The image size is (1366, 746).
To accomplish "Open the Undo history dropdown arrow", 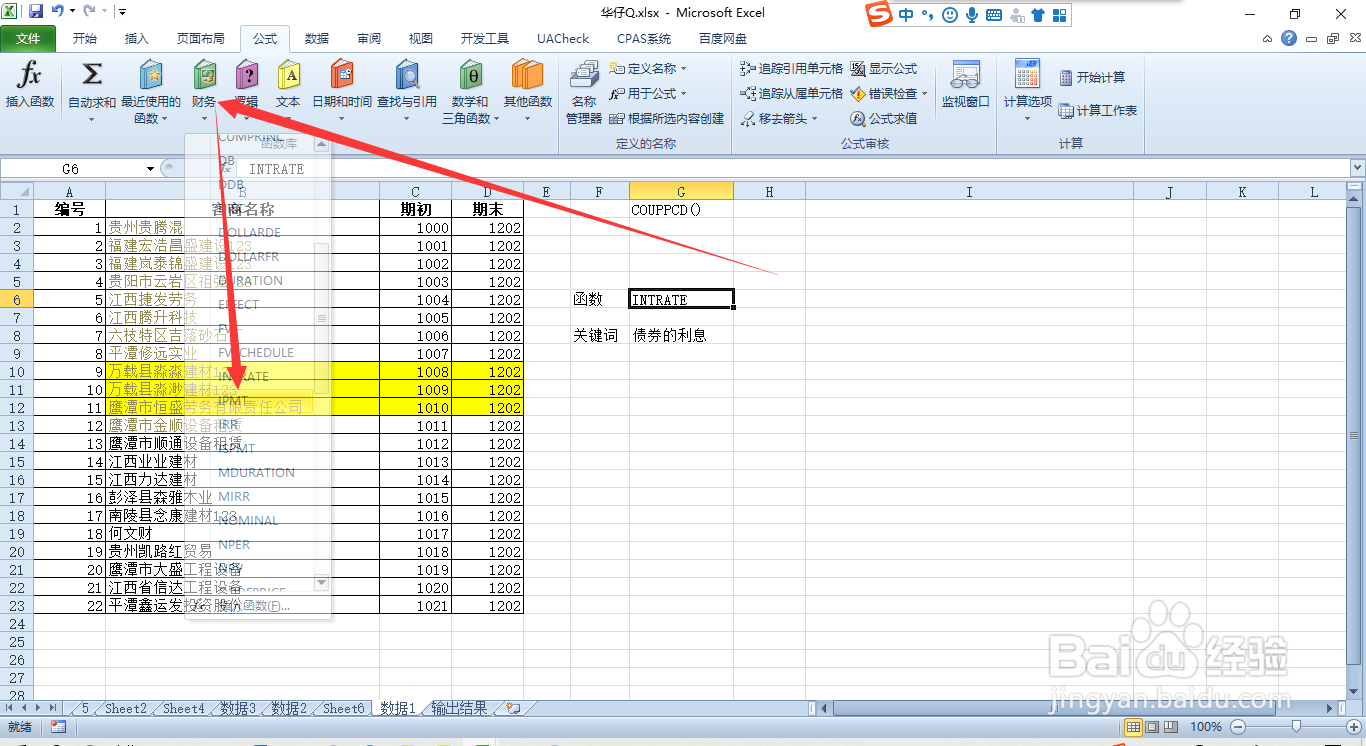I will click(72, 12).
